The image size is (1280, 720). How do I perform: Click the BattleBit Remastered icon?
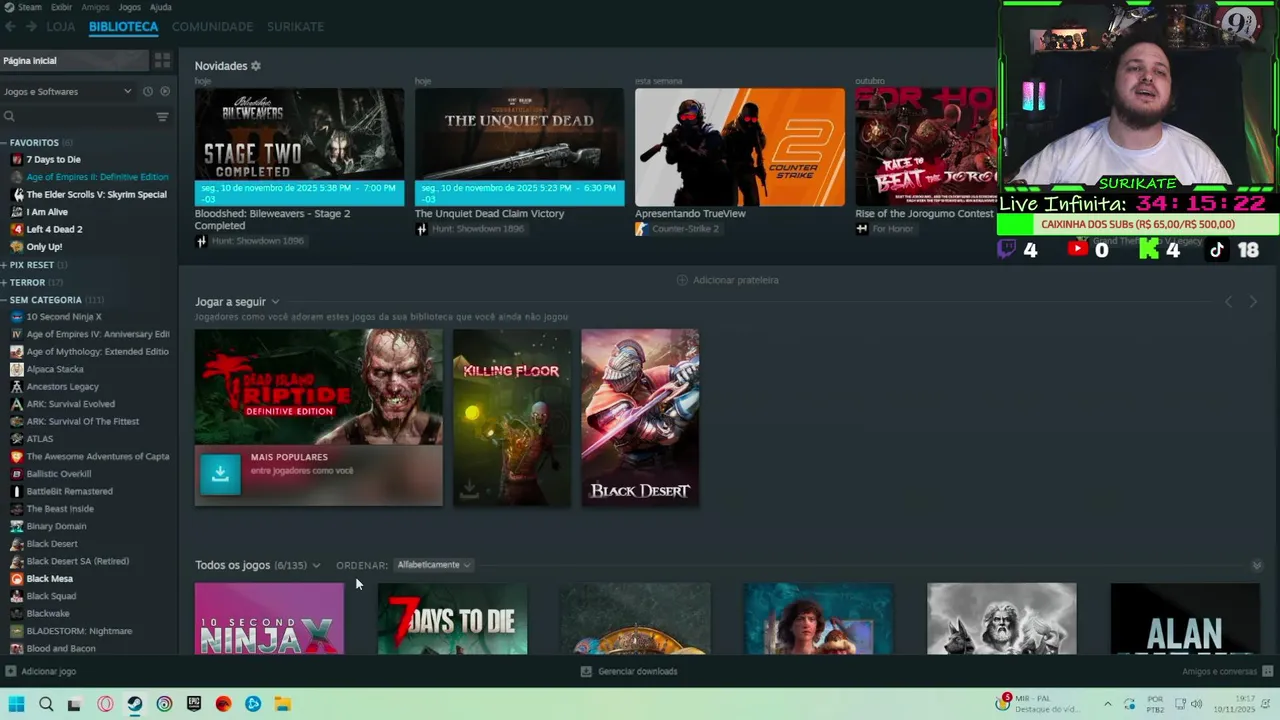tap(16, 492)
